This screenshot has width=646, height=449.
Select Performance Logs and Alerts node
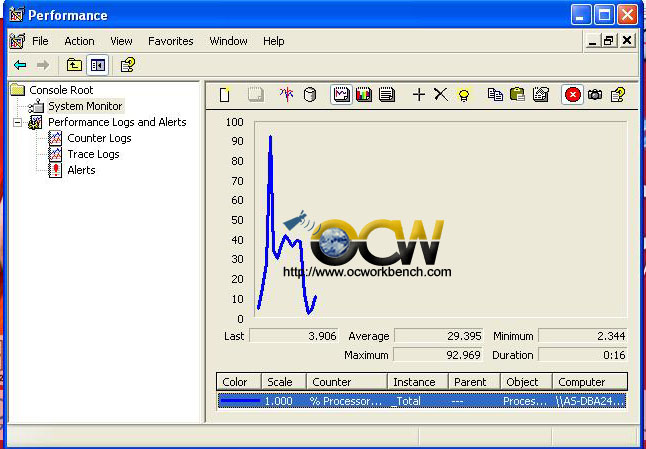point(117,122)
